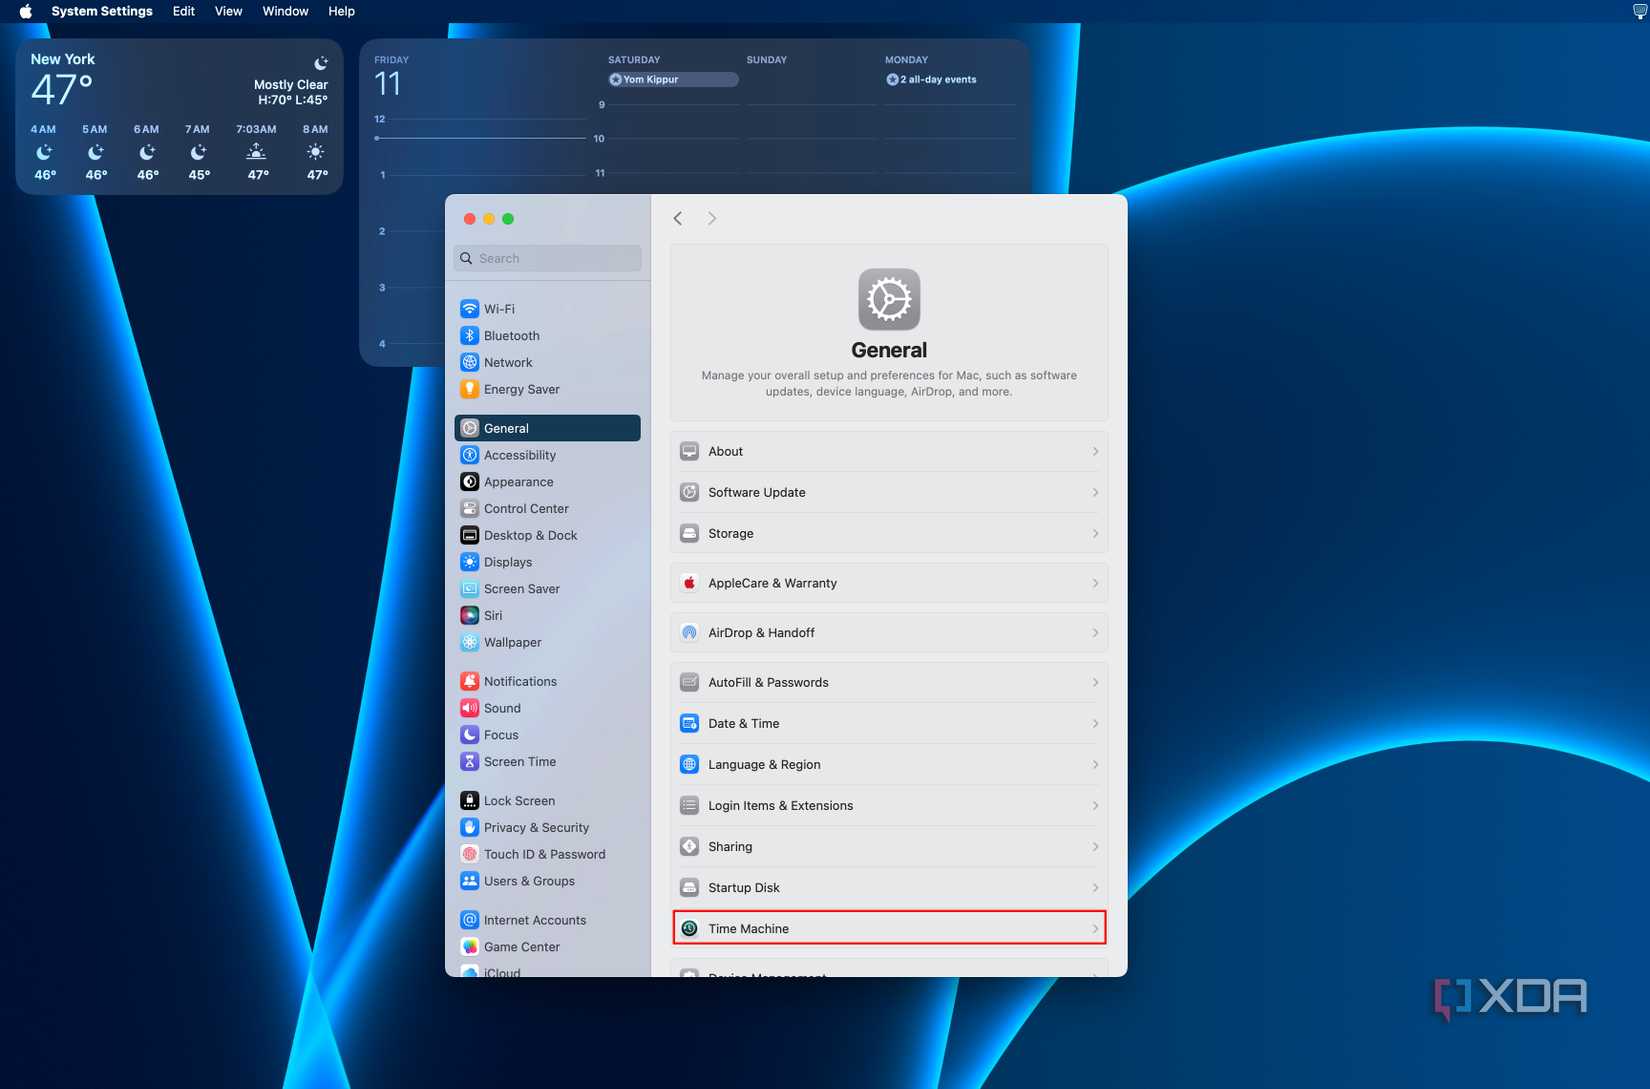Click the 7:03AM sunrise forecast
1650x1089 pixels.
[257, 152]
